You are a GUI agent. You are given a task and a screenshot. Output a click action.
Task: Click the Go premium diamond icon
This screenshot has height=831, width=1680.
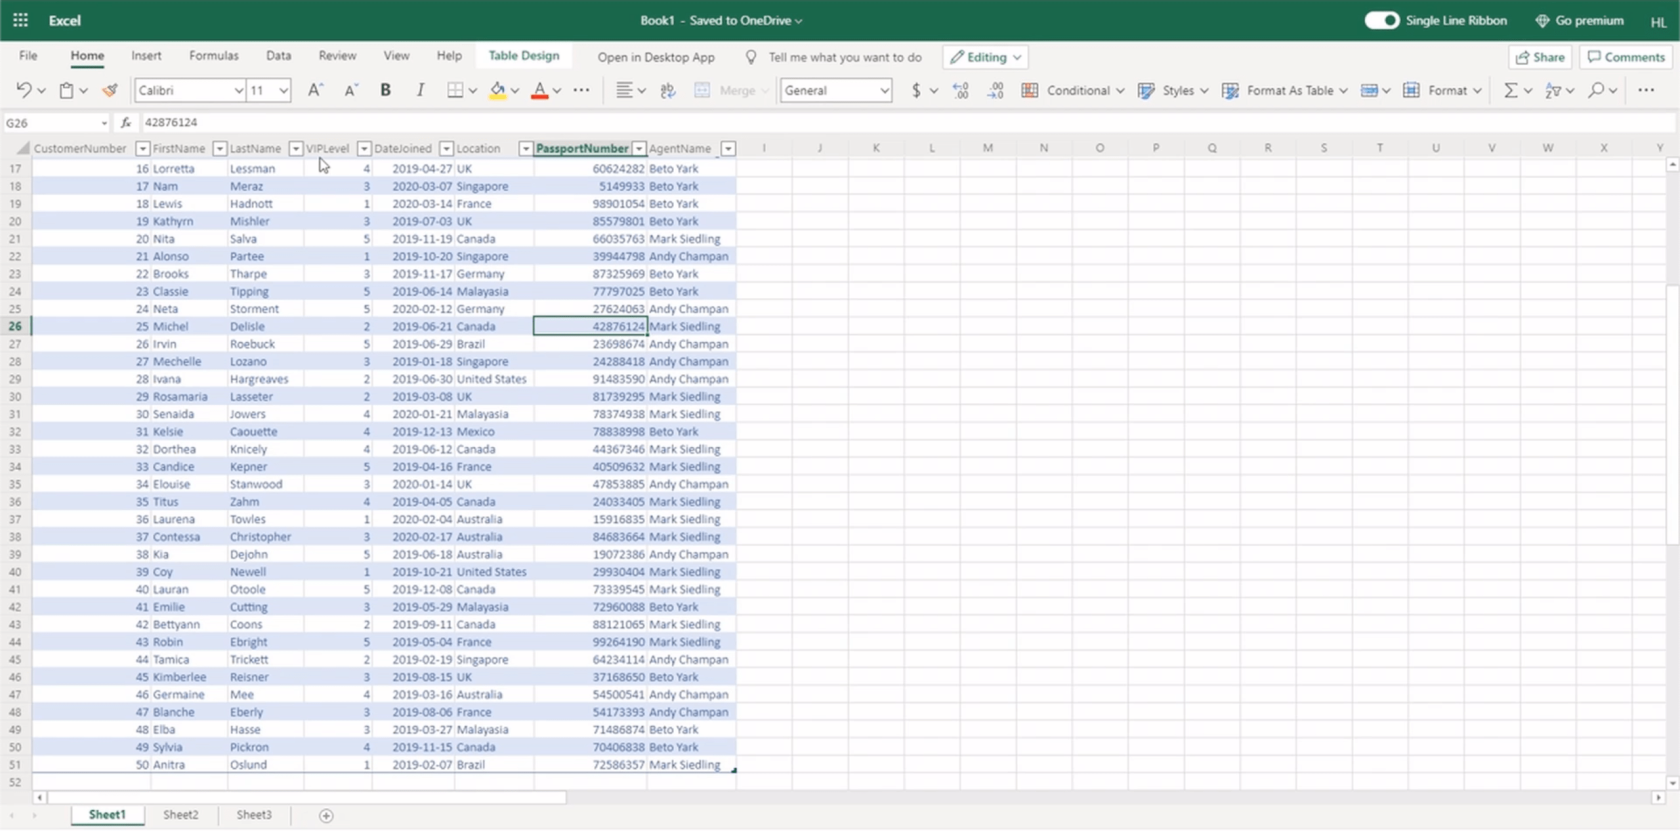1542,20
